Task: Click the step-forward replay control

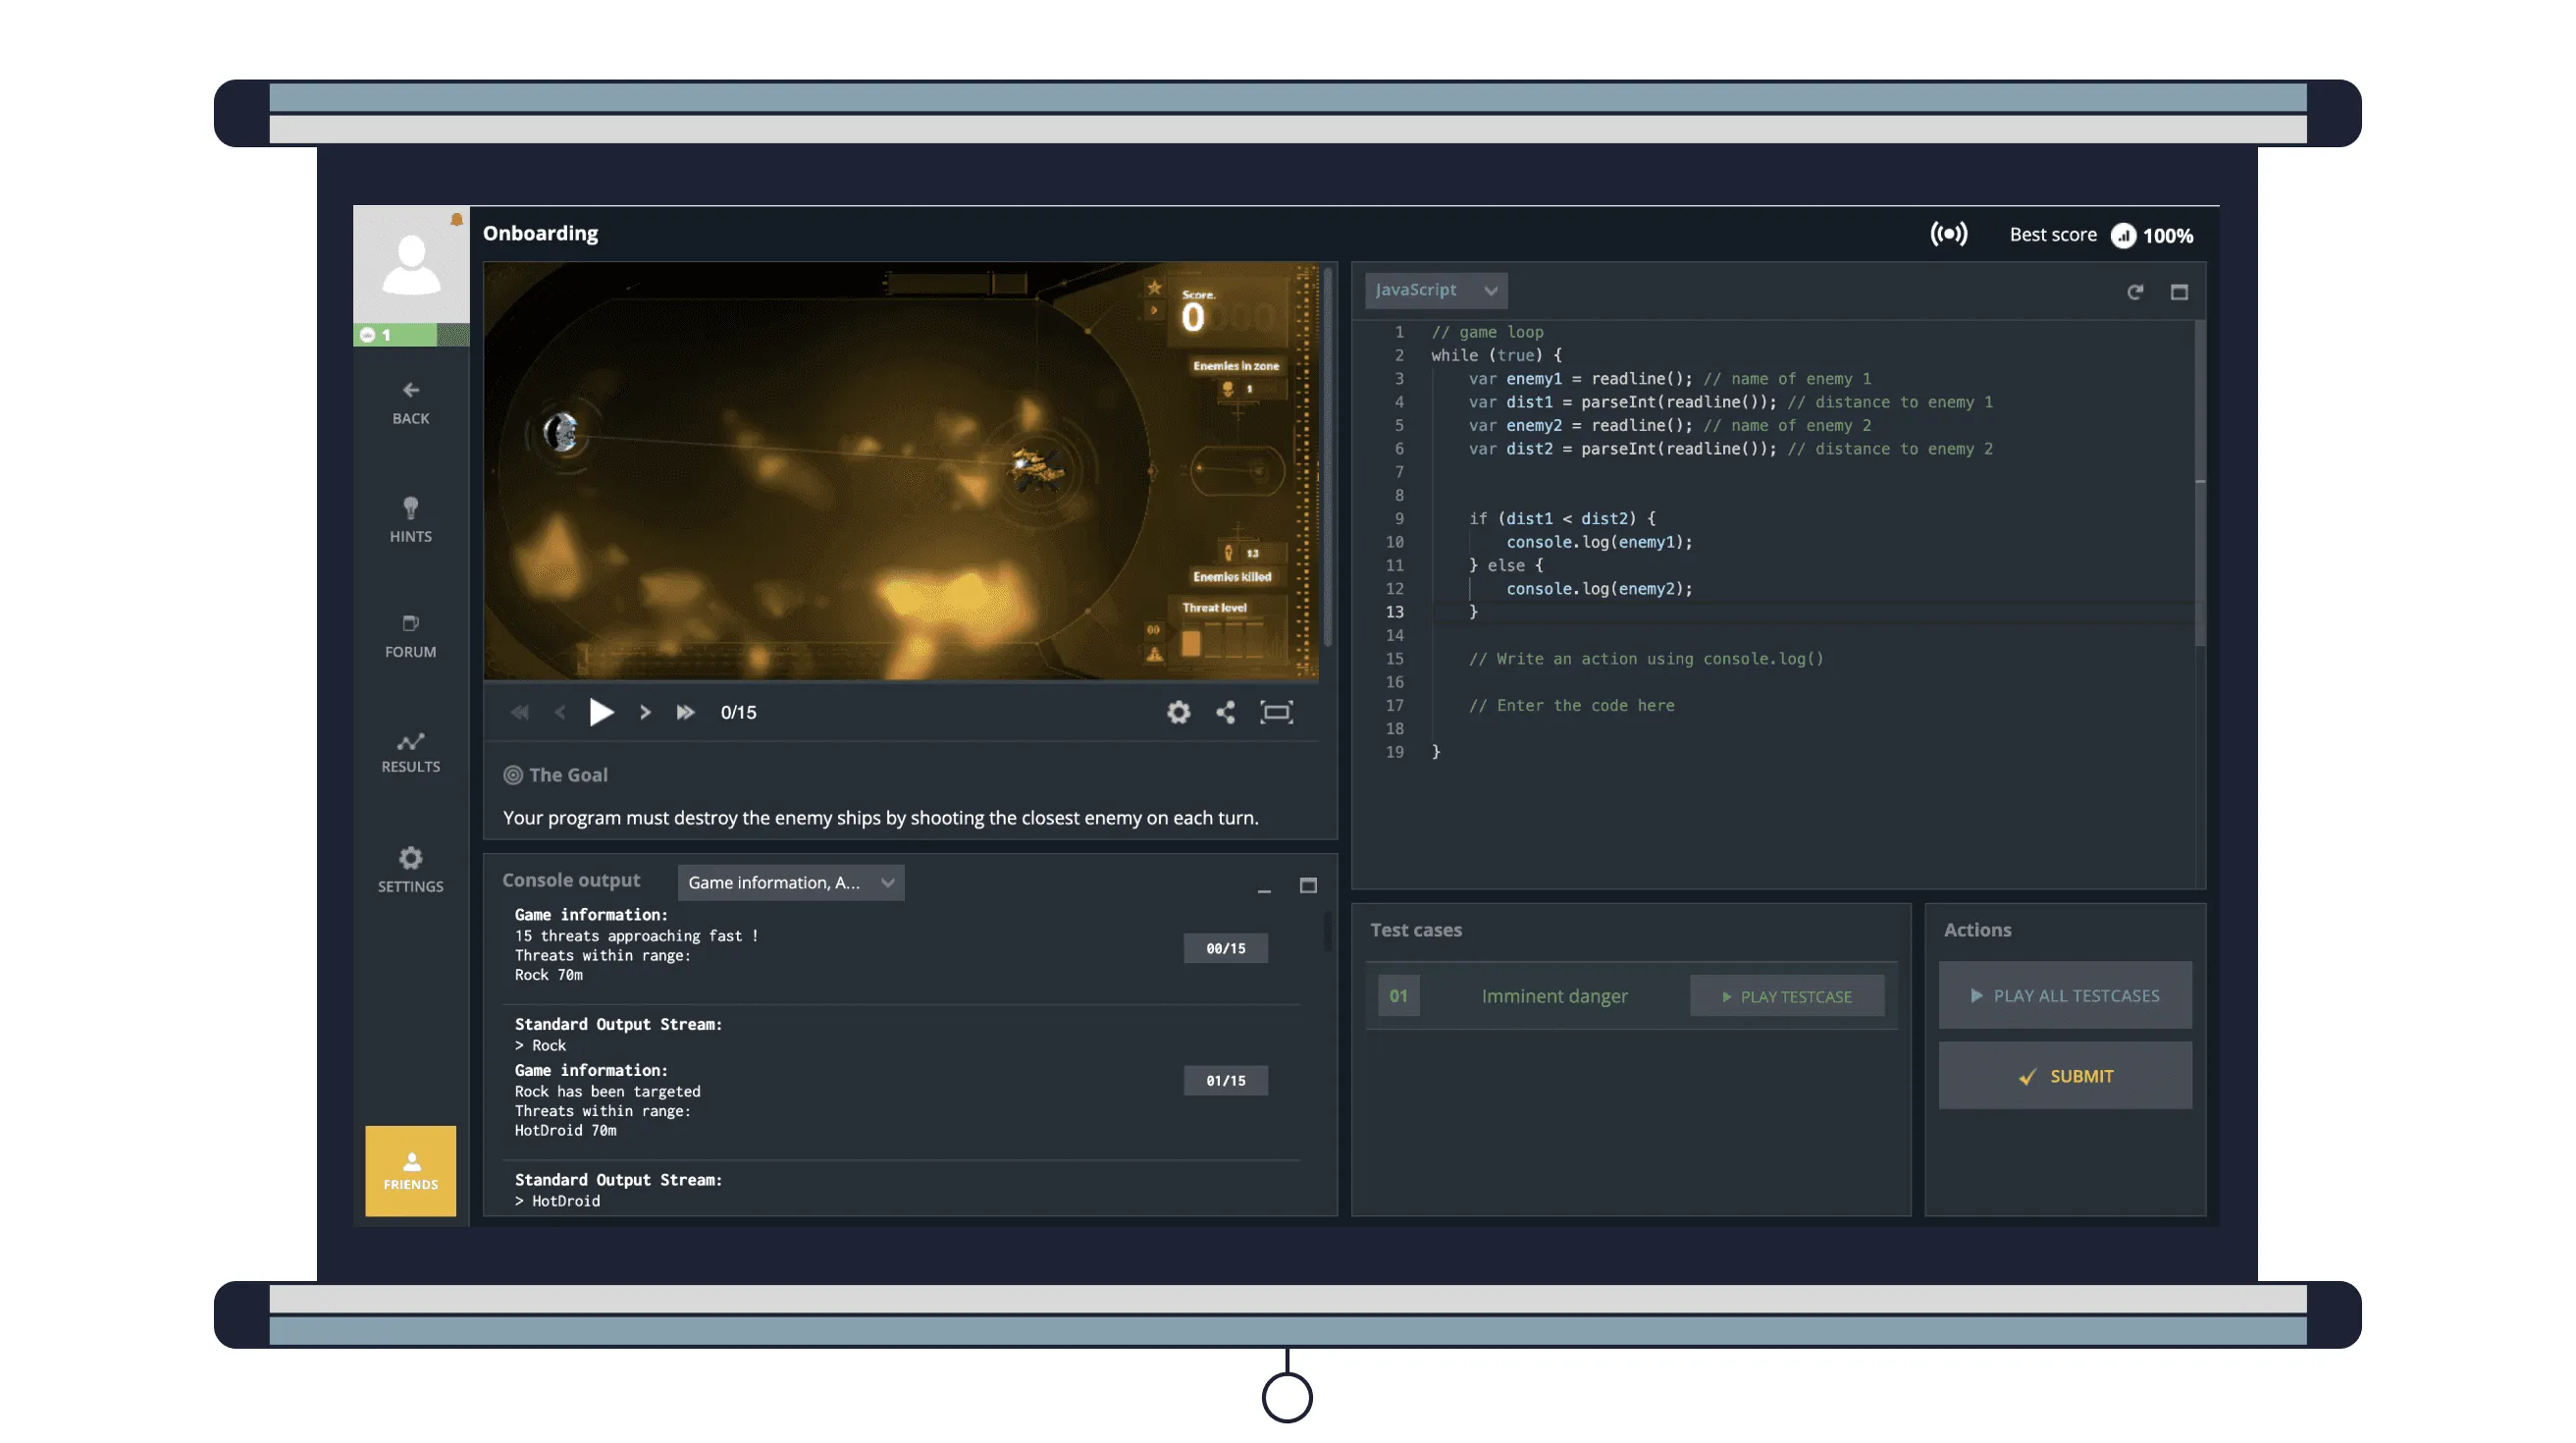Action: coord(646,712)
